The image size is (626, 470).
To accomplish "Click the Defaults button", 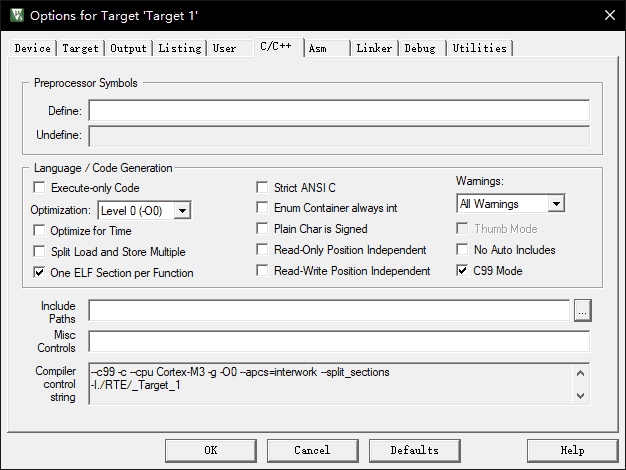I will (415, 450).
